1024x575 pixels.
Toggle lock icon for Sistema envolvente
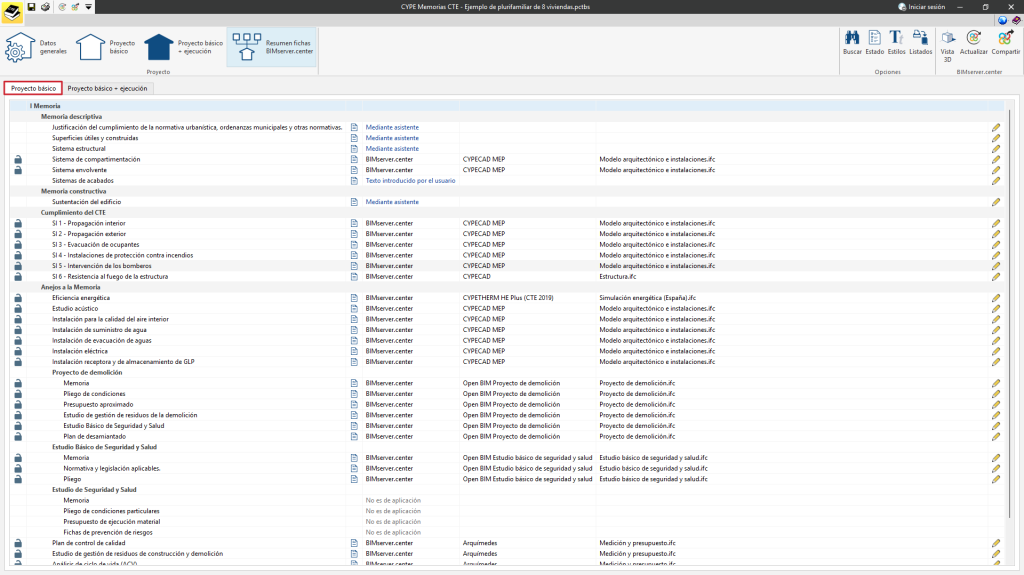coord(18,170)
